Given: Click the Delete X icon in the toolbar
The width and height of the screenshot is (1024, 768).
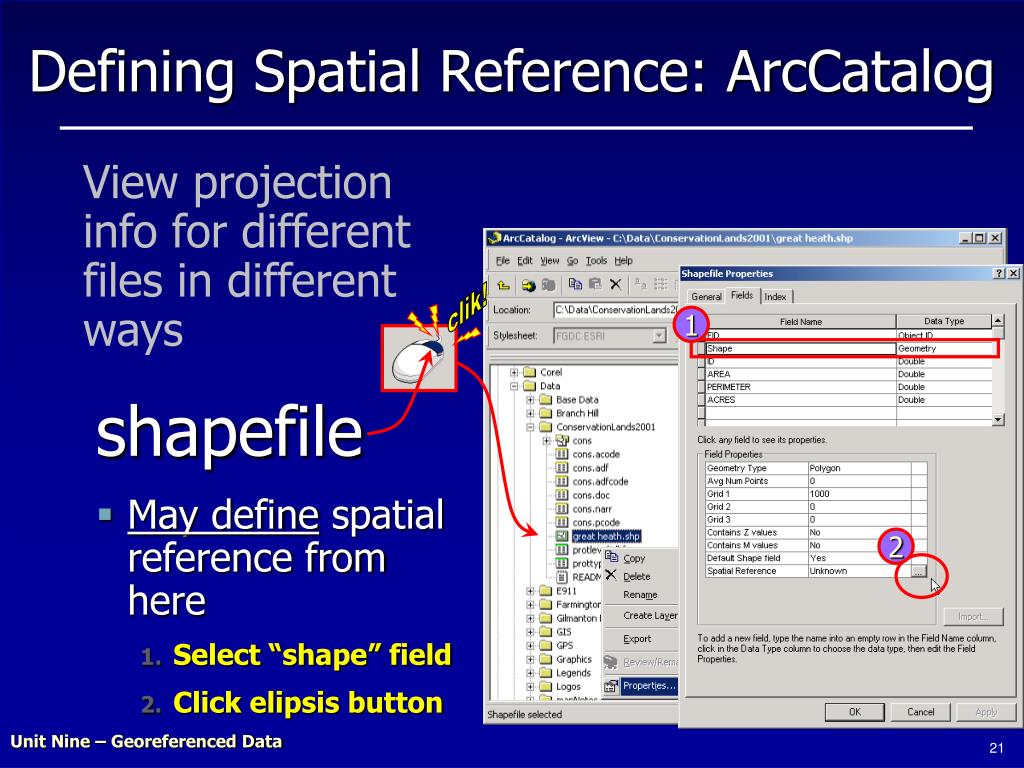Looking at the screenshot, I should tap(615, 284).
